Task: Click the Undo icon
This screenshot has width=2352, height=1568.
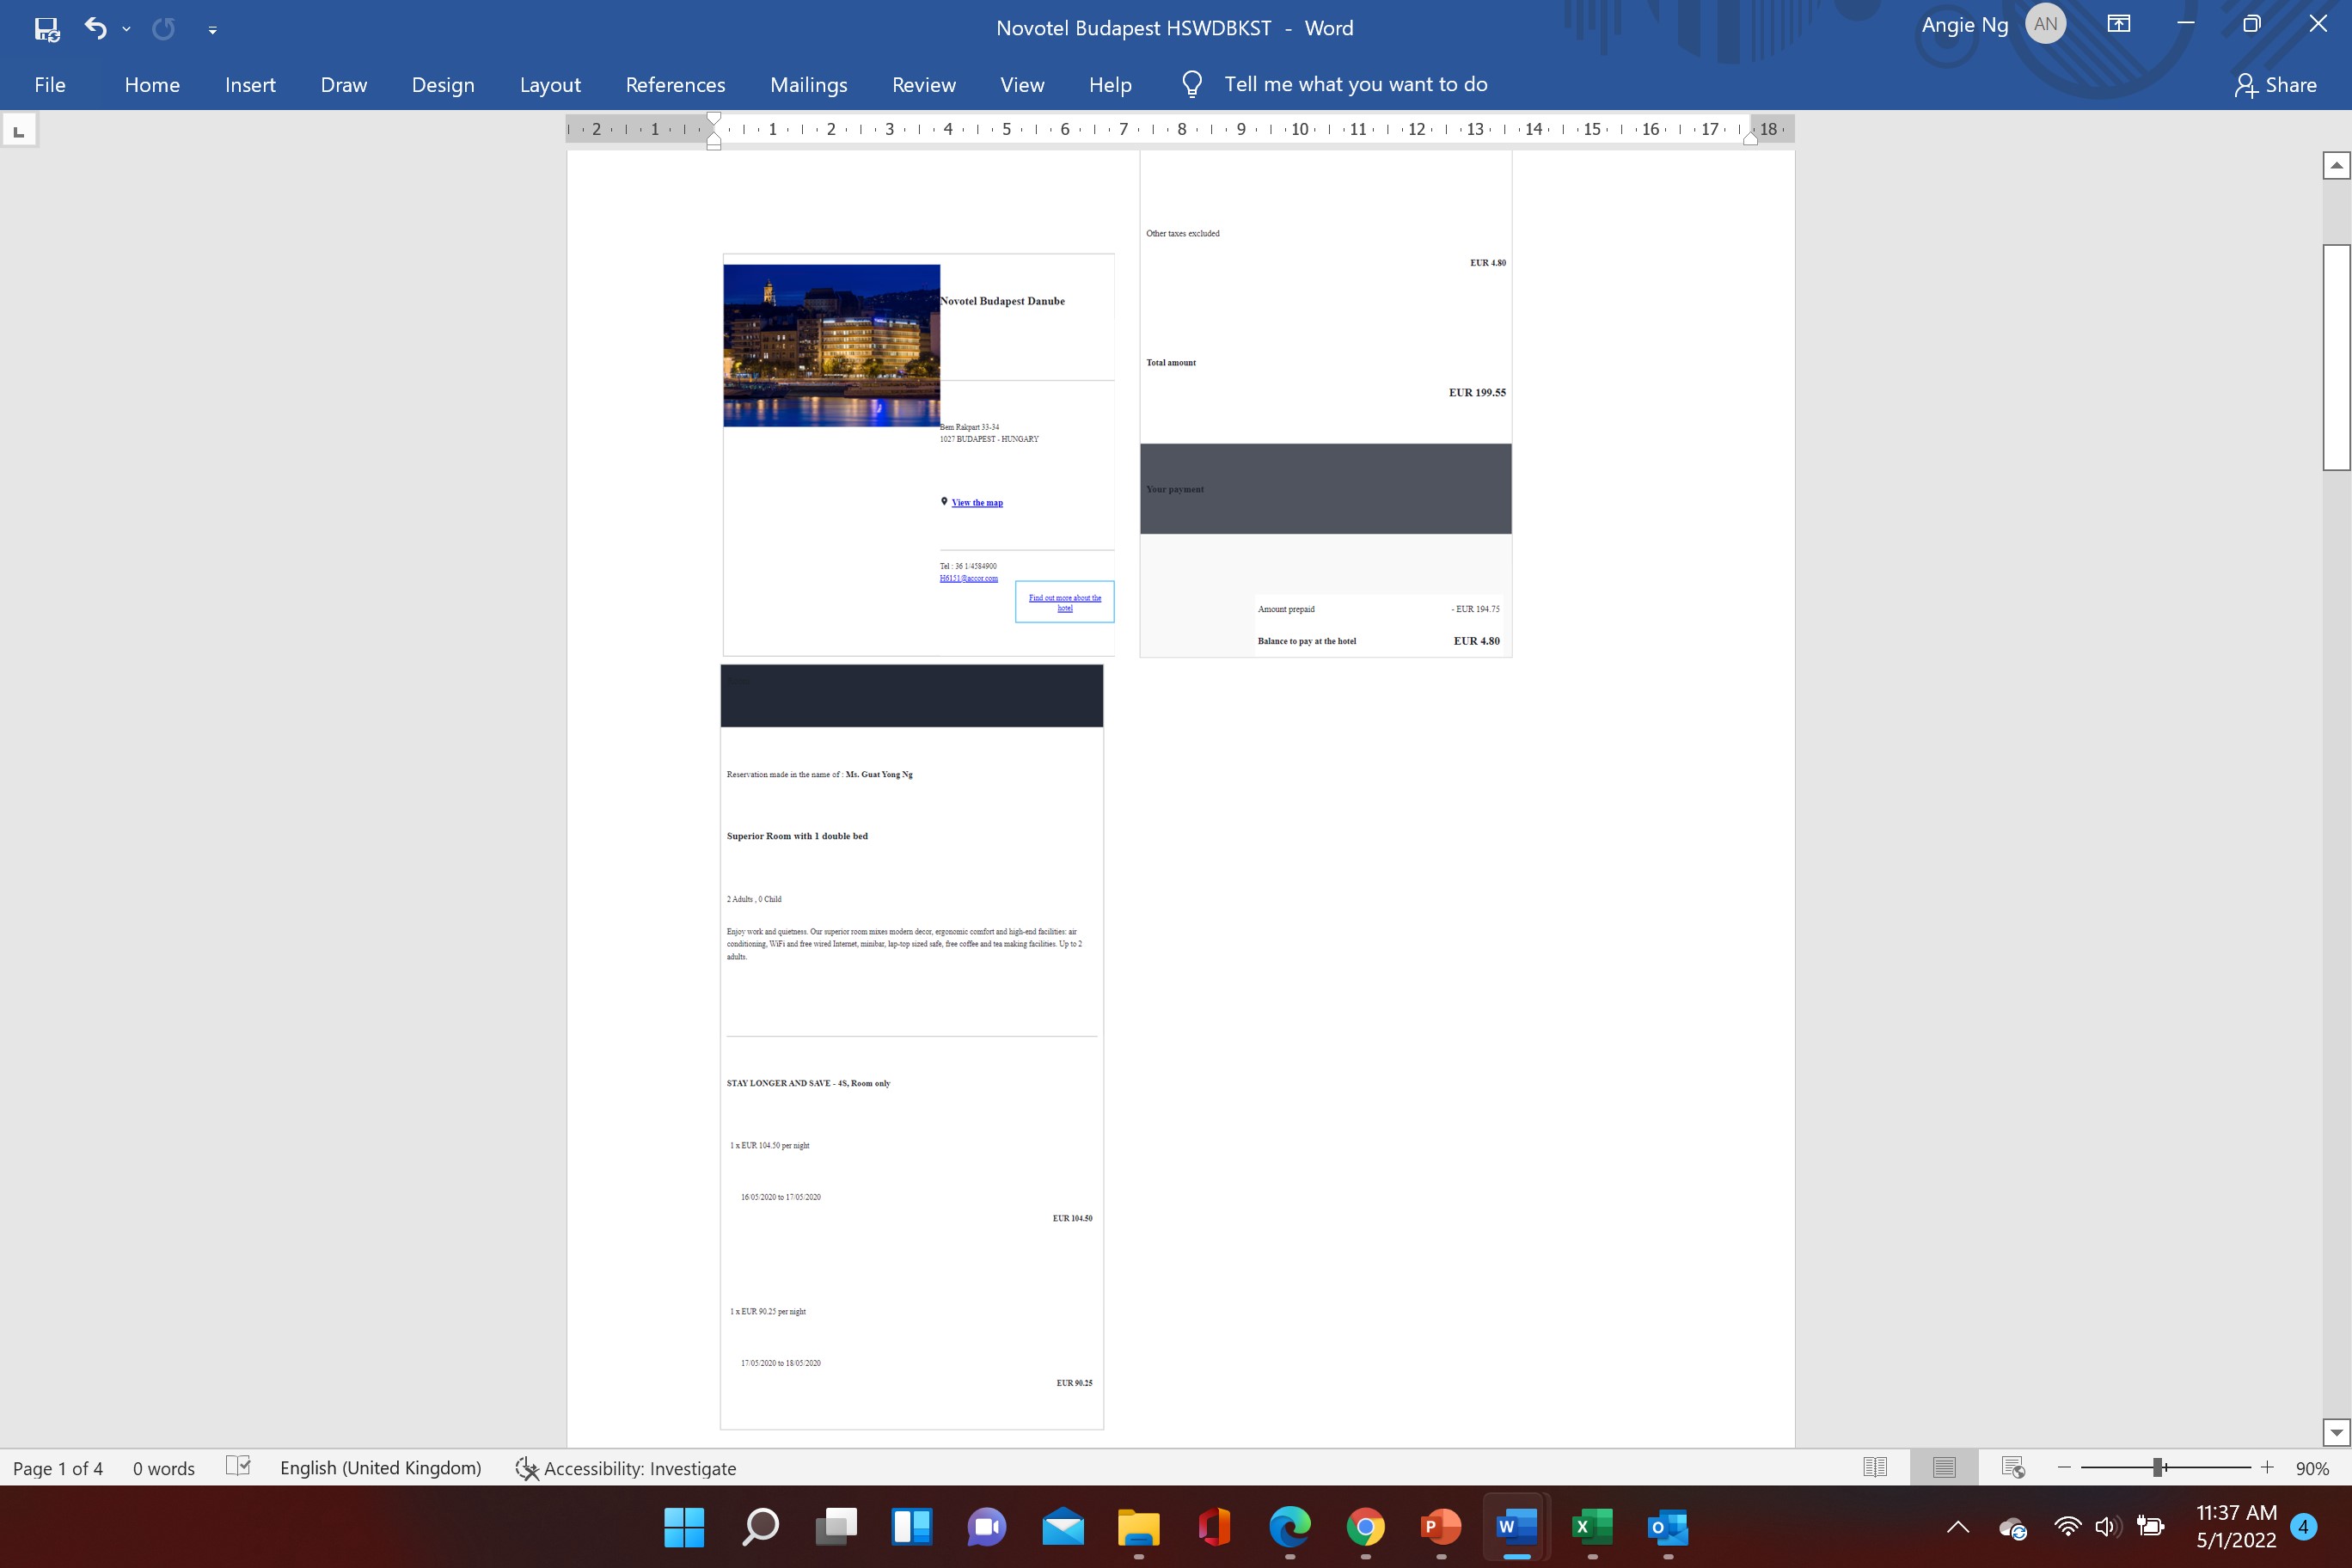Action: (x=95, y=28)
